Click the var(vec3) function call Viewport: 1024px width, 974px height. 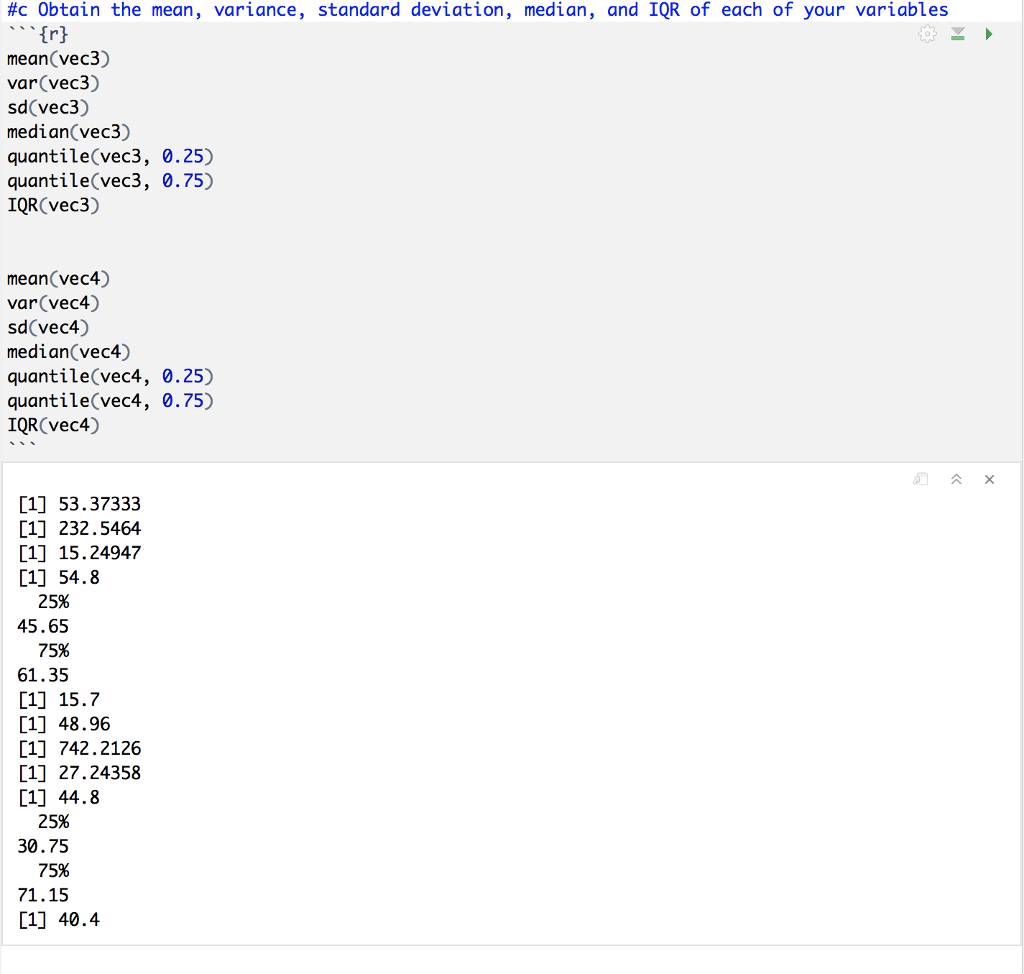[50, 82]
